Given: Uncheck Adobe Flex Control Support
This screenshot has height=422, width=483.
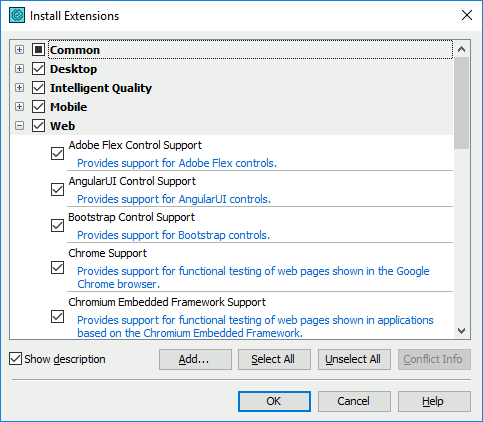Looking at the screenshot, I should pyautogui.click(x=57, y=154).
